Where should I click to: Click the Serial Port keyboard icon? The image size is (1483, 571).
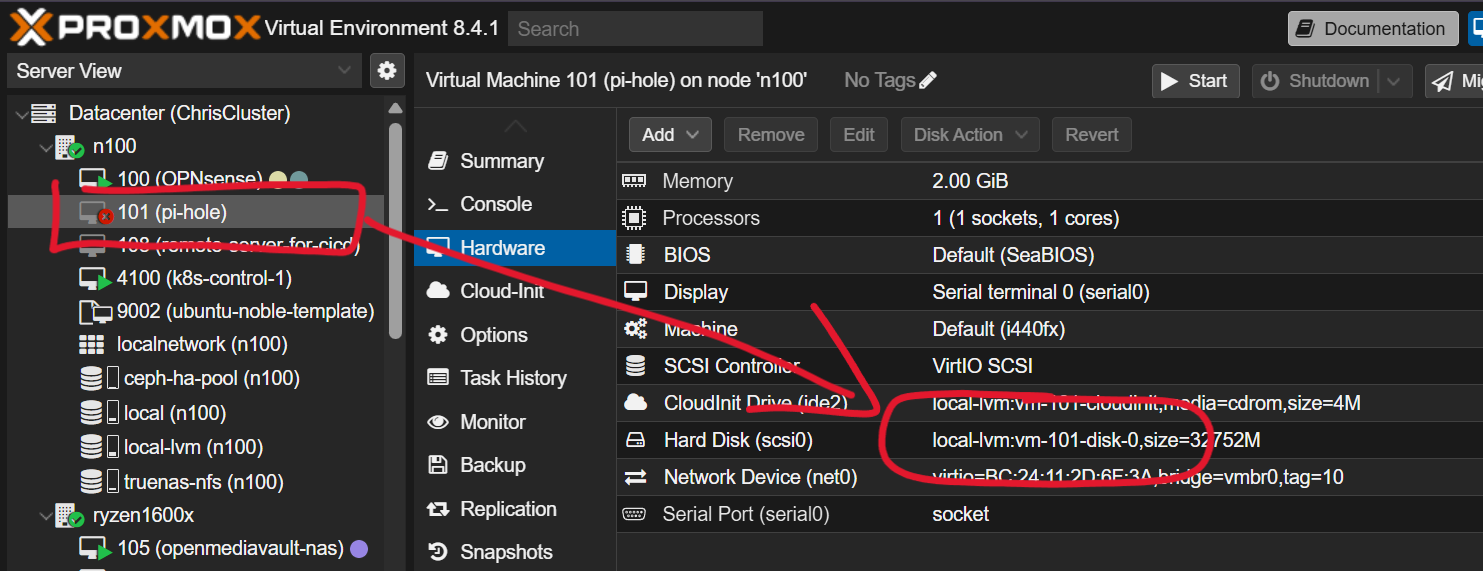pos(634,514)
